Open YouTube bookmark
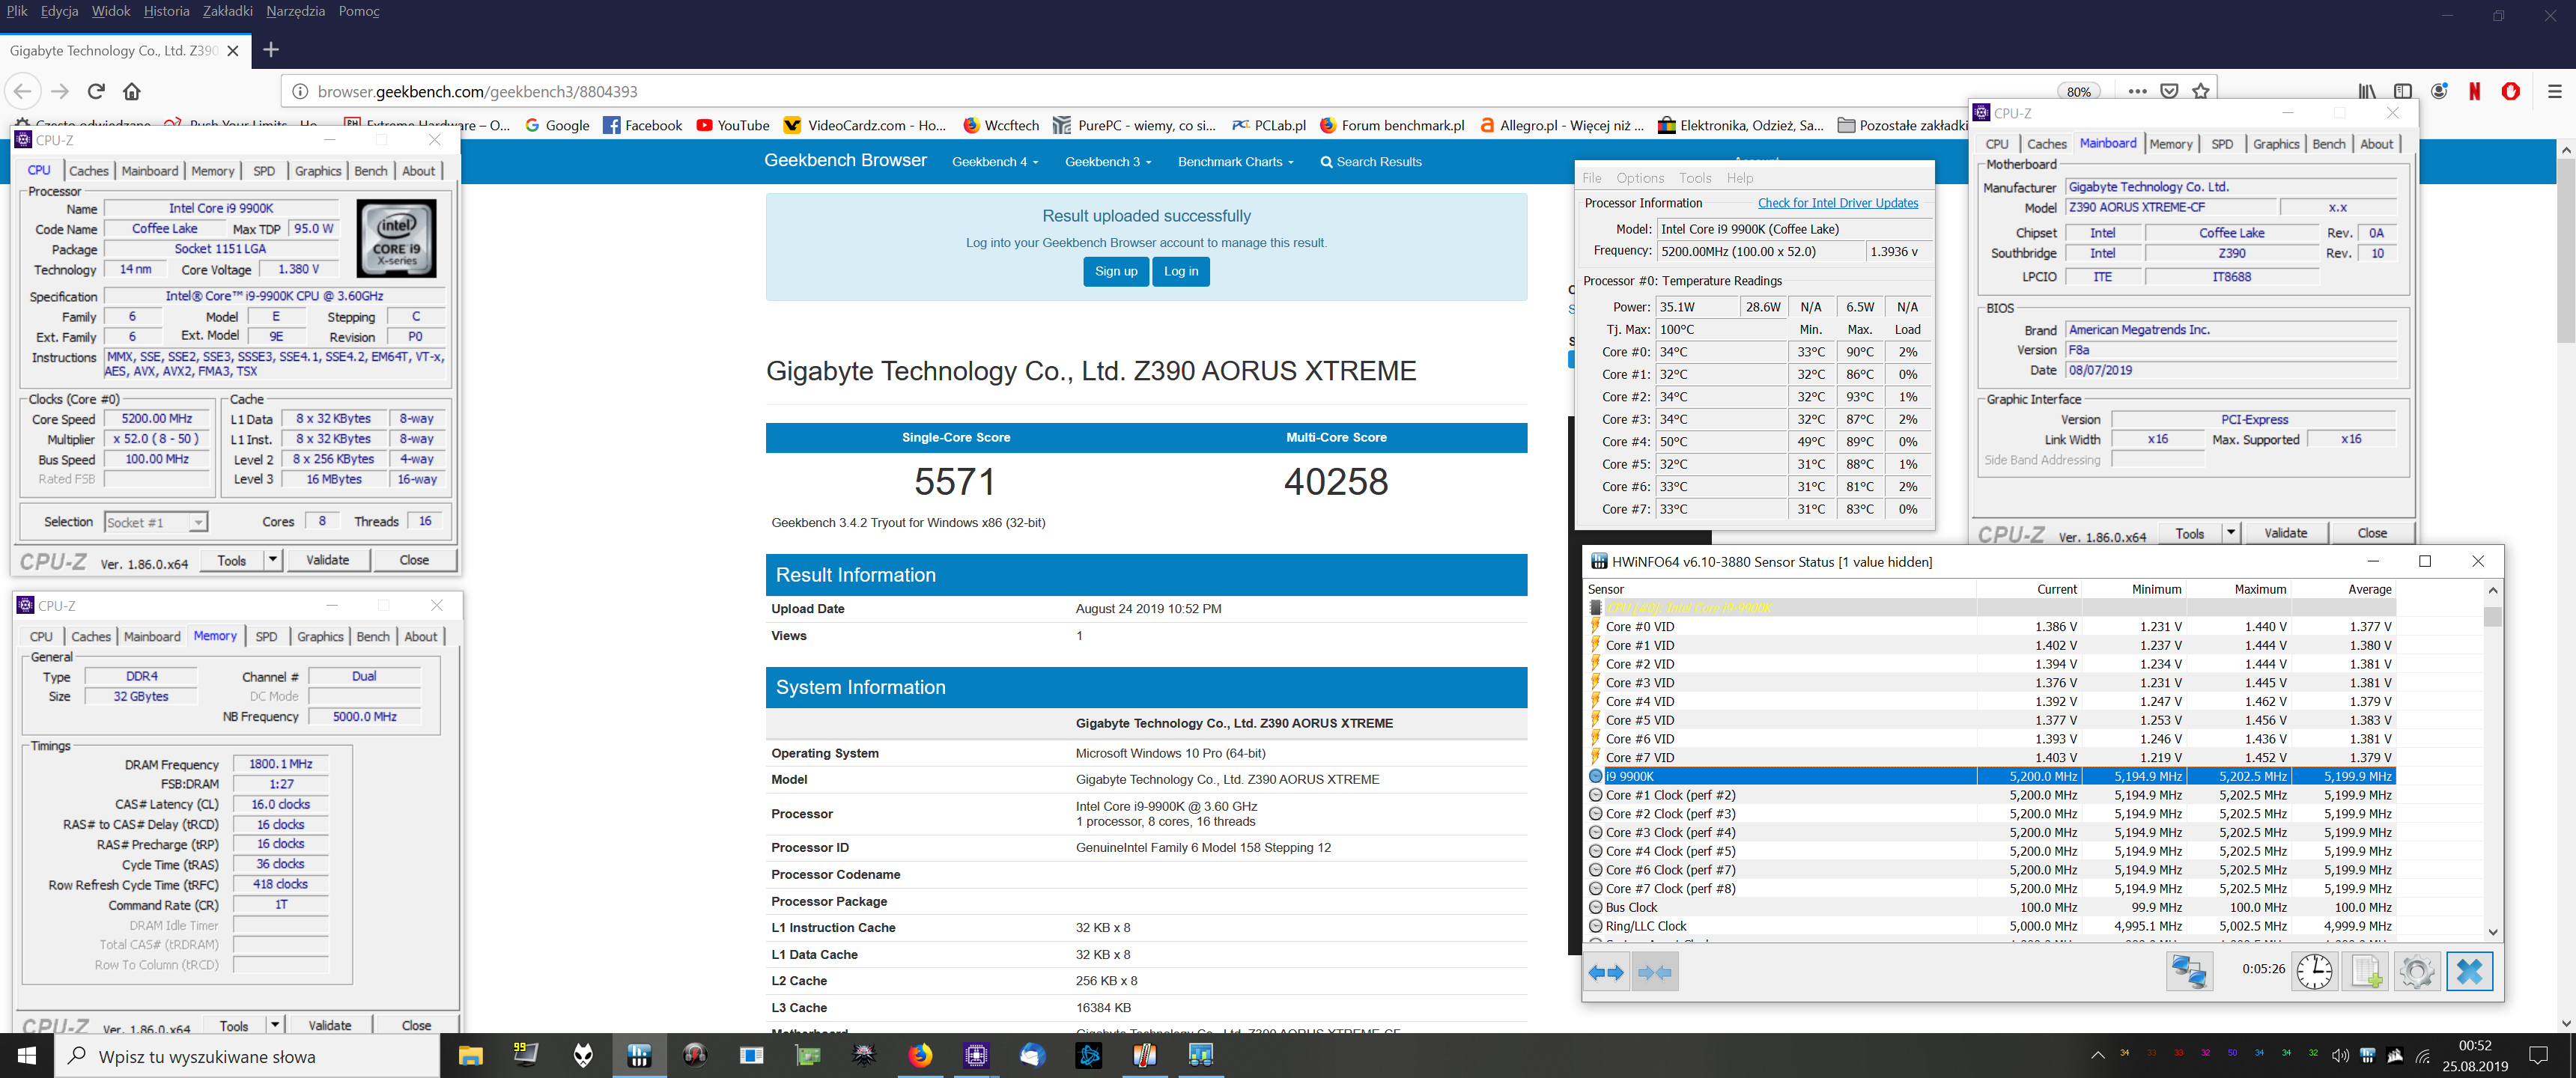The width and height of the screenshot is (2576, 1078). pos(733,125)
